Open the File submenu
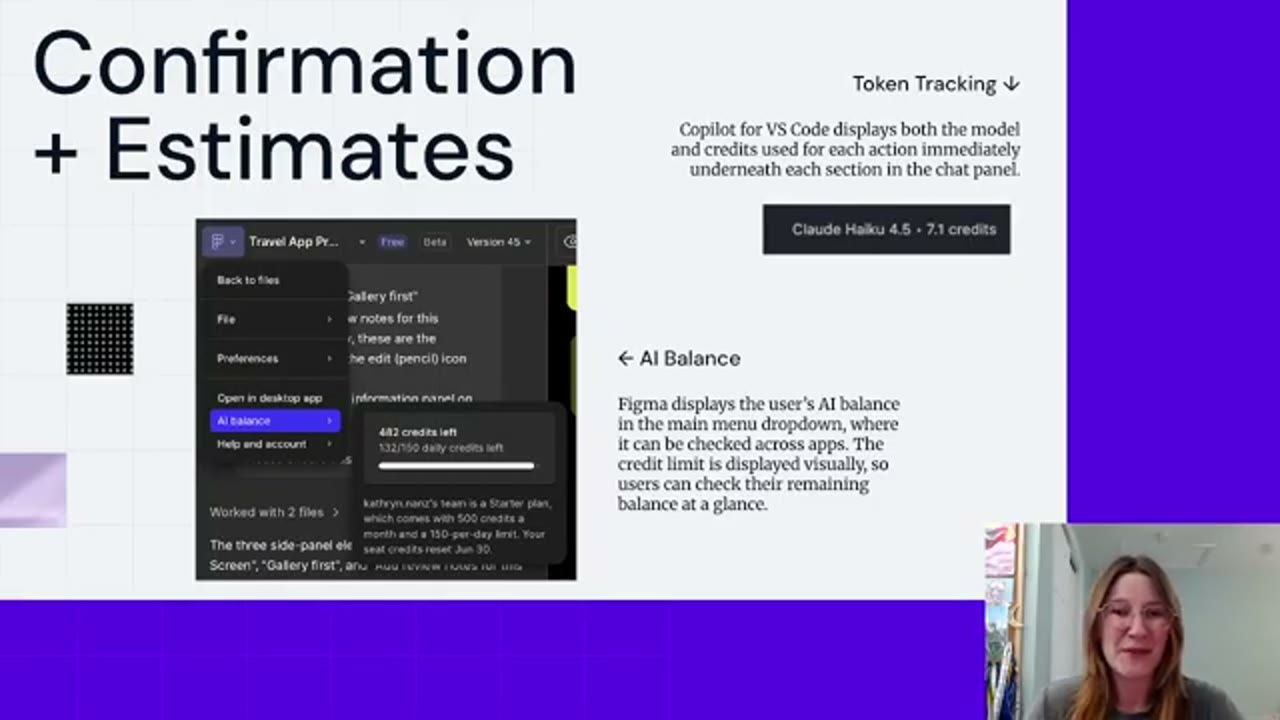1280x720 pixels. coord(274,319)
